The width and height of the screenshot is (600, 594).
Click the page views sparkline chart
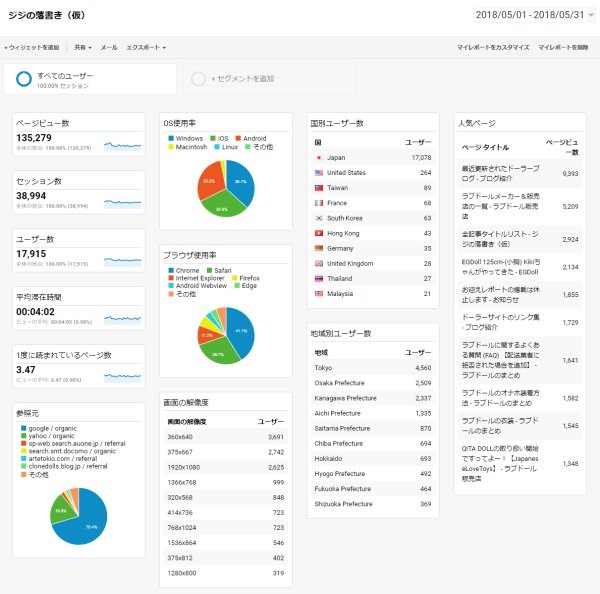click(122, 146)
